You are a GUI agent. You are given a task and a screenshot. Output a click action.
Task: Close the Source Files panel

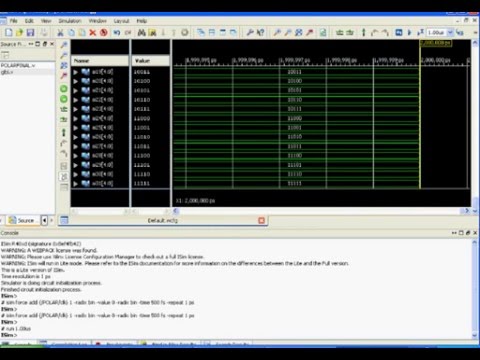pyautogui.click(x=52, y=44)
